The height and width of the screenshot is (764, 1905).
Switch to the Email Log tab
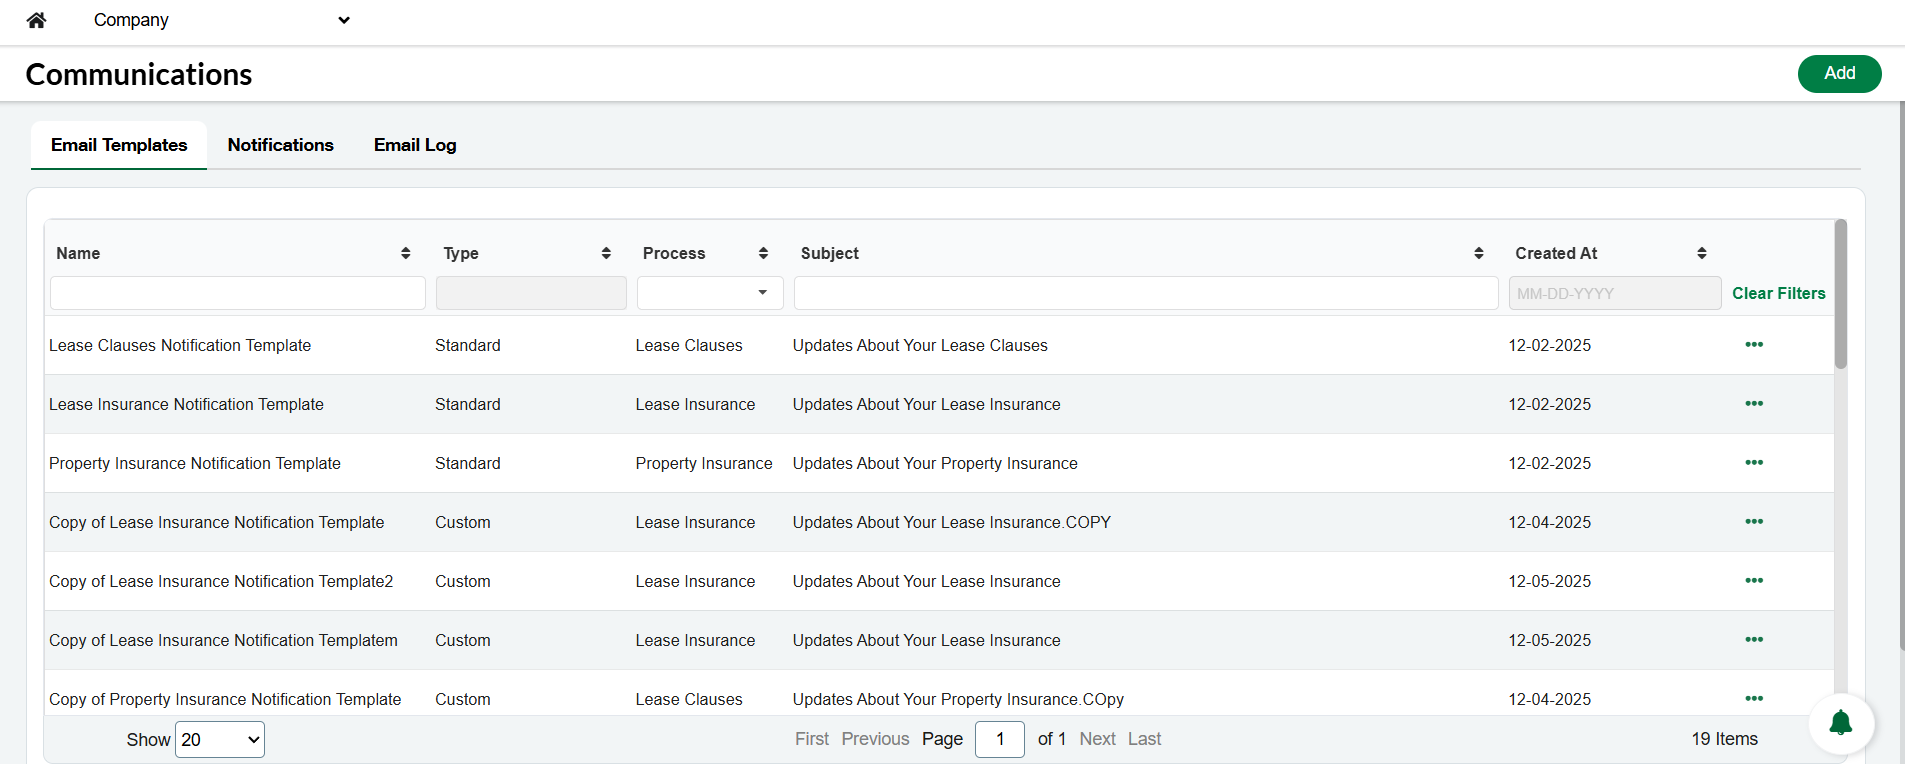point(415,145)
